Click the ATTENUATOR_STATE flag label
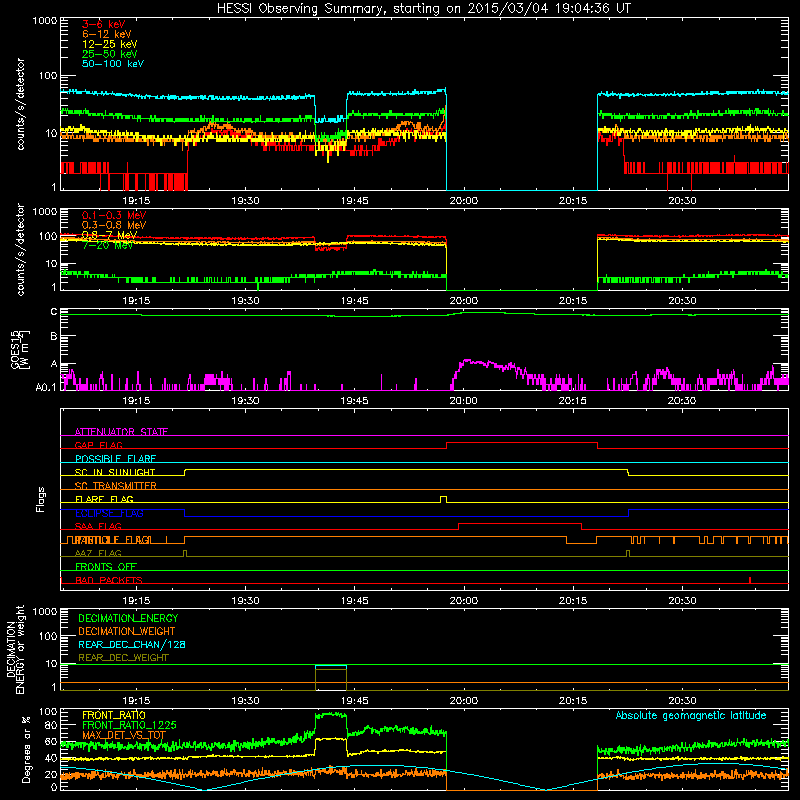 coord(121,432)
